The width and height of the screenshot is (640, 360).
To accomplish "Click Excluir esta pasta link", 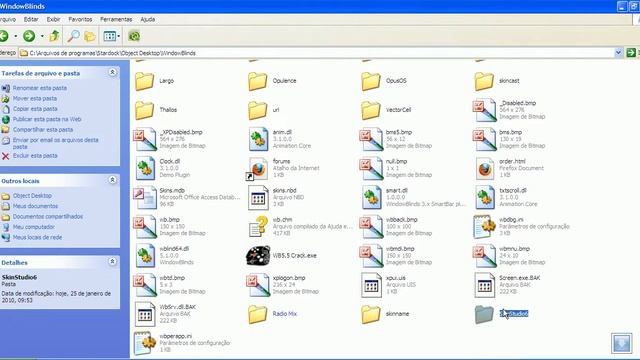I will point(35,156).
